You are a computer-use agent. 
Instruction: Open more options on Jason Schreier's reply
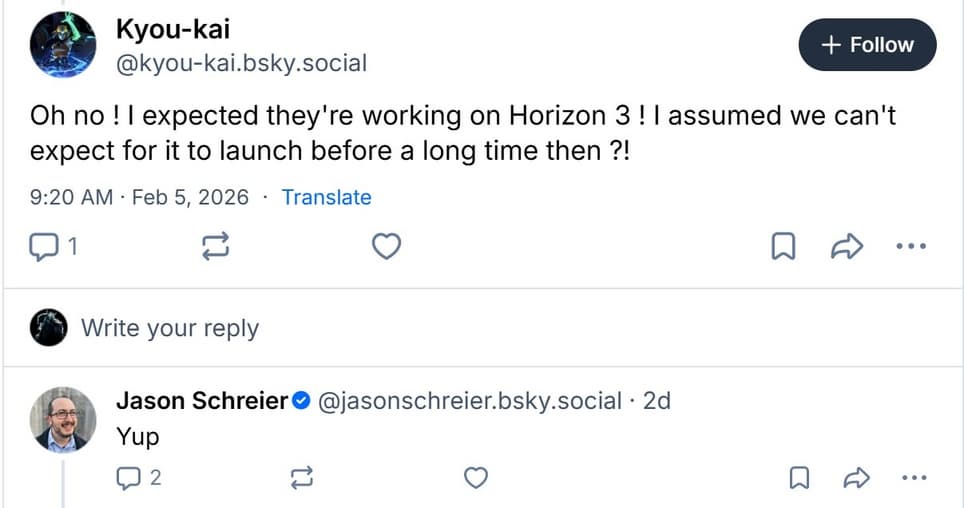(914, 479)
